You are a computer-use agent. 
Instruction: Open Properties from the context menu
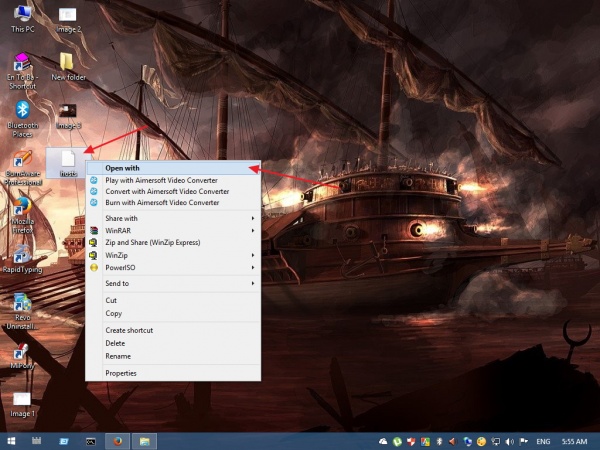(x=173, y=373)
